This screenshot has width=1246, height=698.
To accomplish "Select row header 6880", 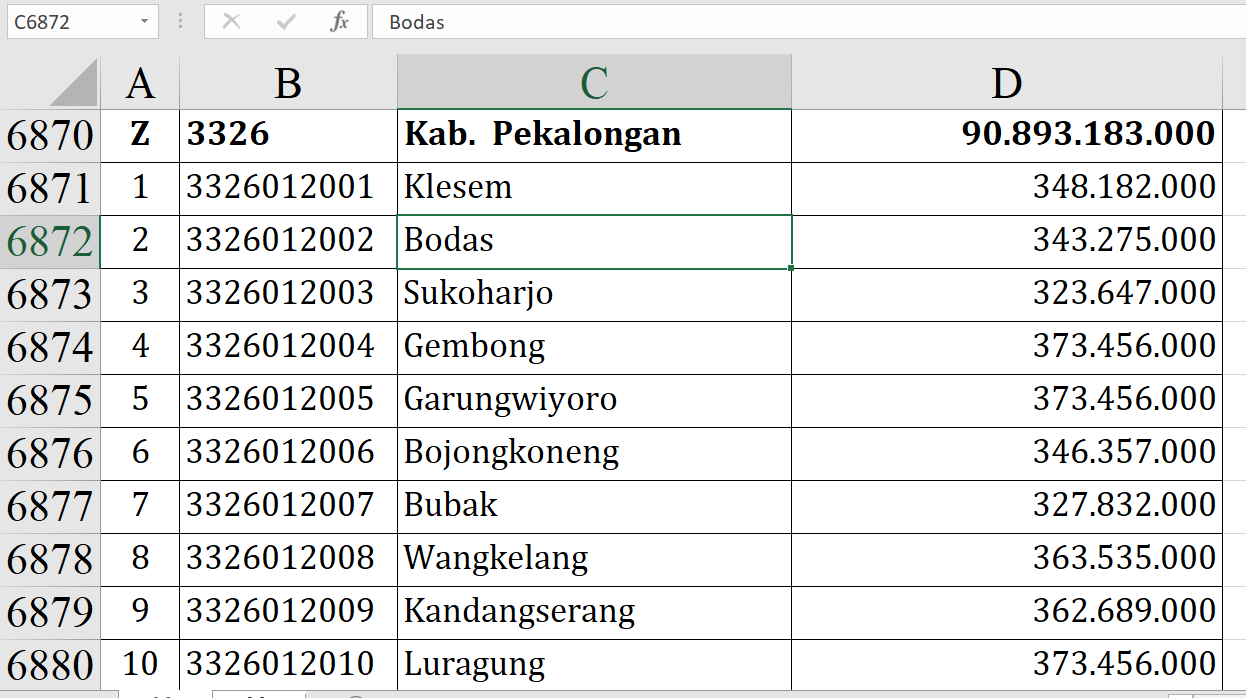I will 50,665.
